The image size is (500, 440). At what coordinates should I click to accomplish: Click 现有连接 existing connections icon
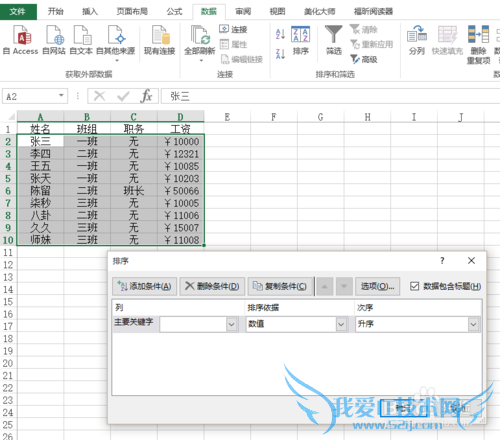tap(160, 35)
